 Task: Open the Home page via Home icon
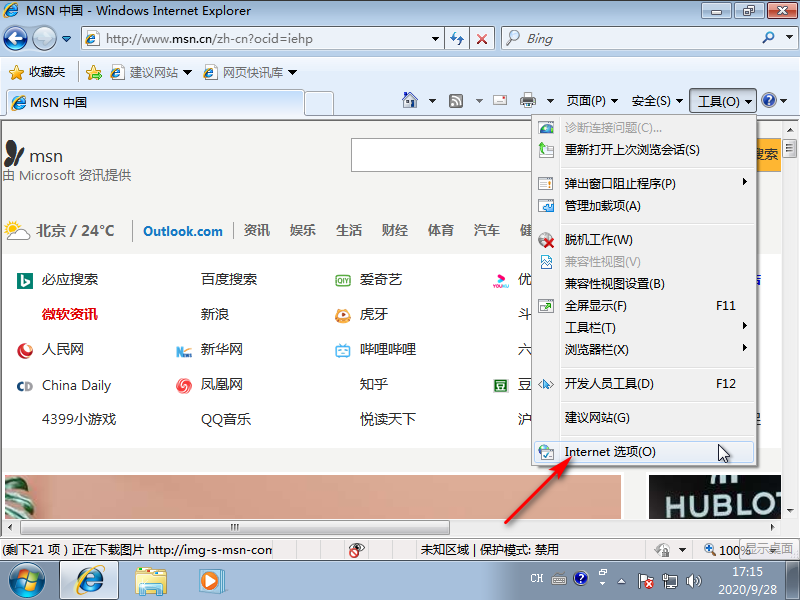[411, 100]
